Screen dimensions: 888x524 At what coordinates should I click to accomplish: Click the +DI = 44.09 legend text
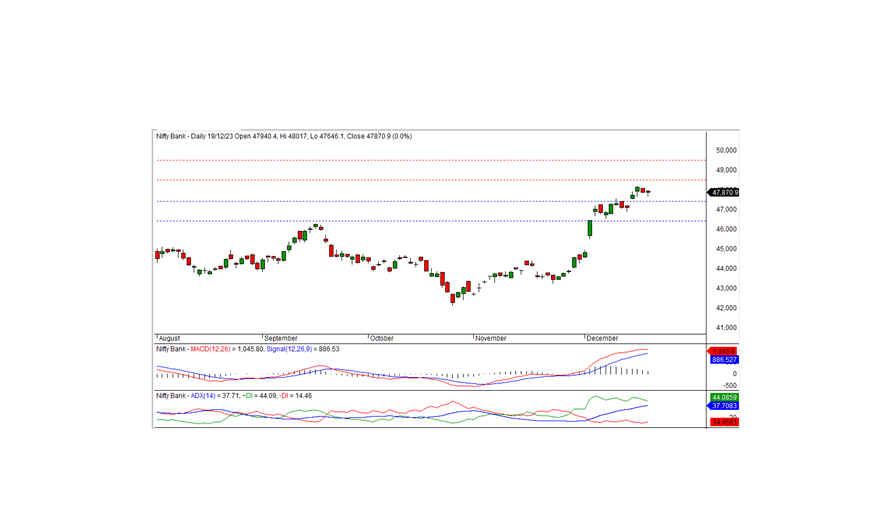pos(258,396)
